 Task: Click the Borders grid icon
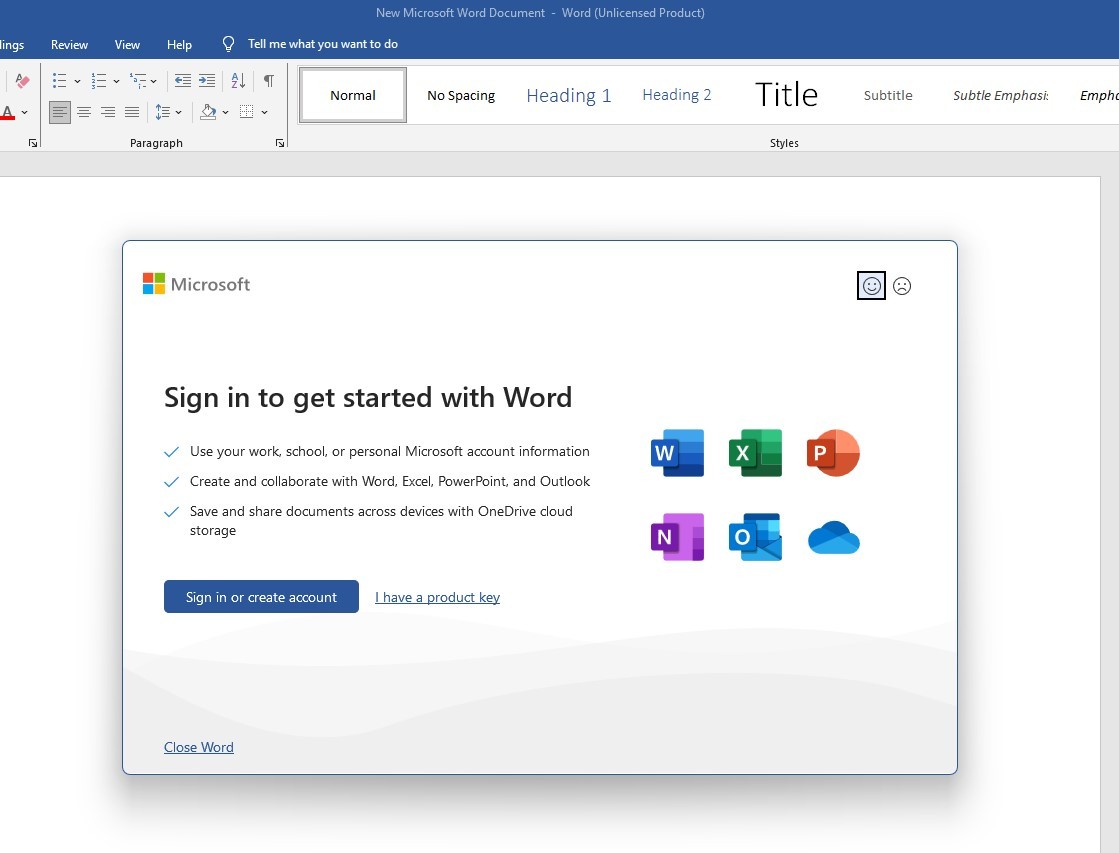246,112
